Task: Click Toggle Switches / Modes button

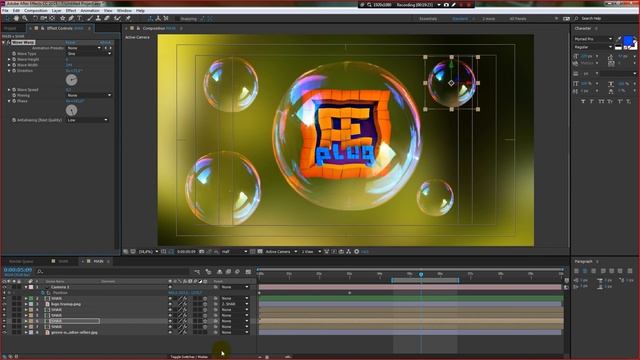Action: pyautogui.click(x=189, y=357)
